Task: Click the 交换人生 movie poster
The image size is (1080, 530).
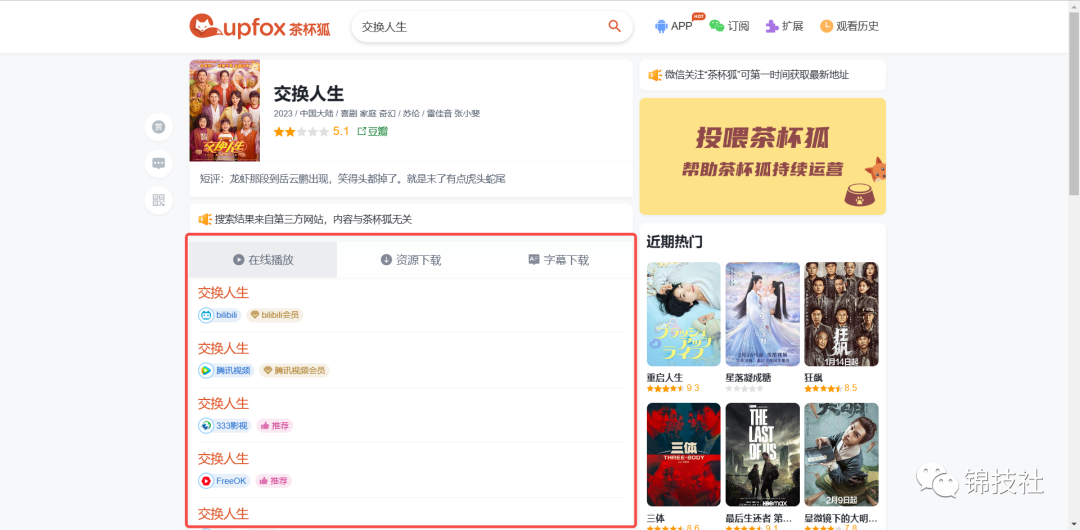Action: coord(225,110)
